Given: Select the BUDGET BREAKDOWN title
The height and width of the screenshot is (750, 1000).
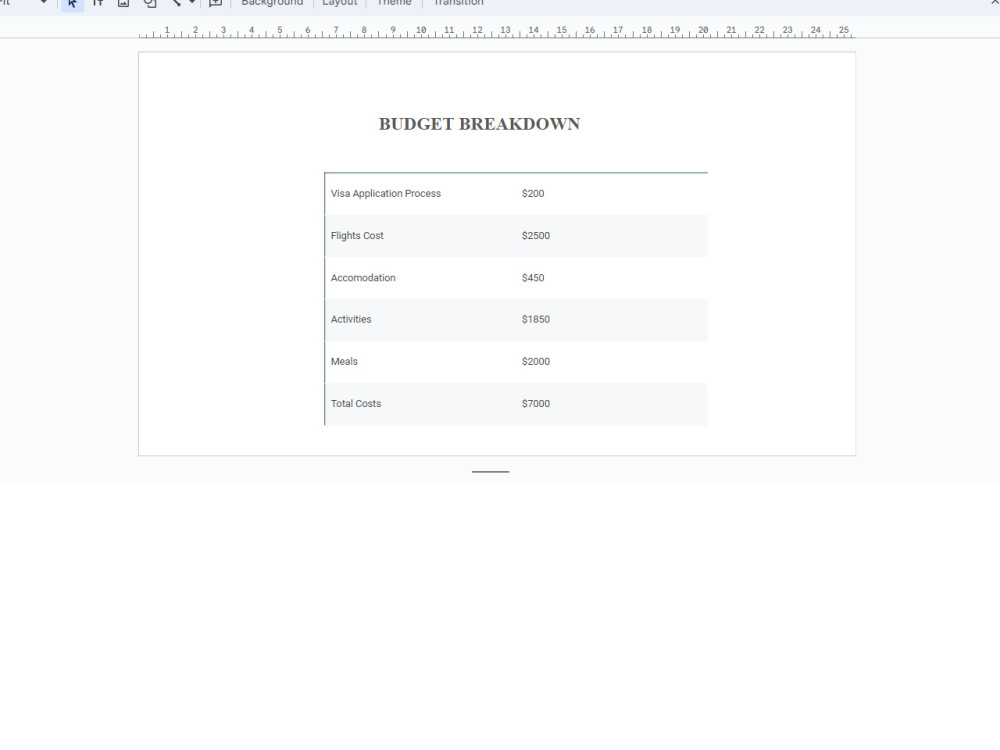Looking at the screenshot, I should (x=480, y=124).
